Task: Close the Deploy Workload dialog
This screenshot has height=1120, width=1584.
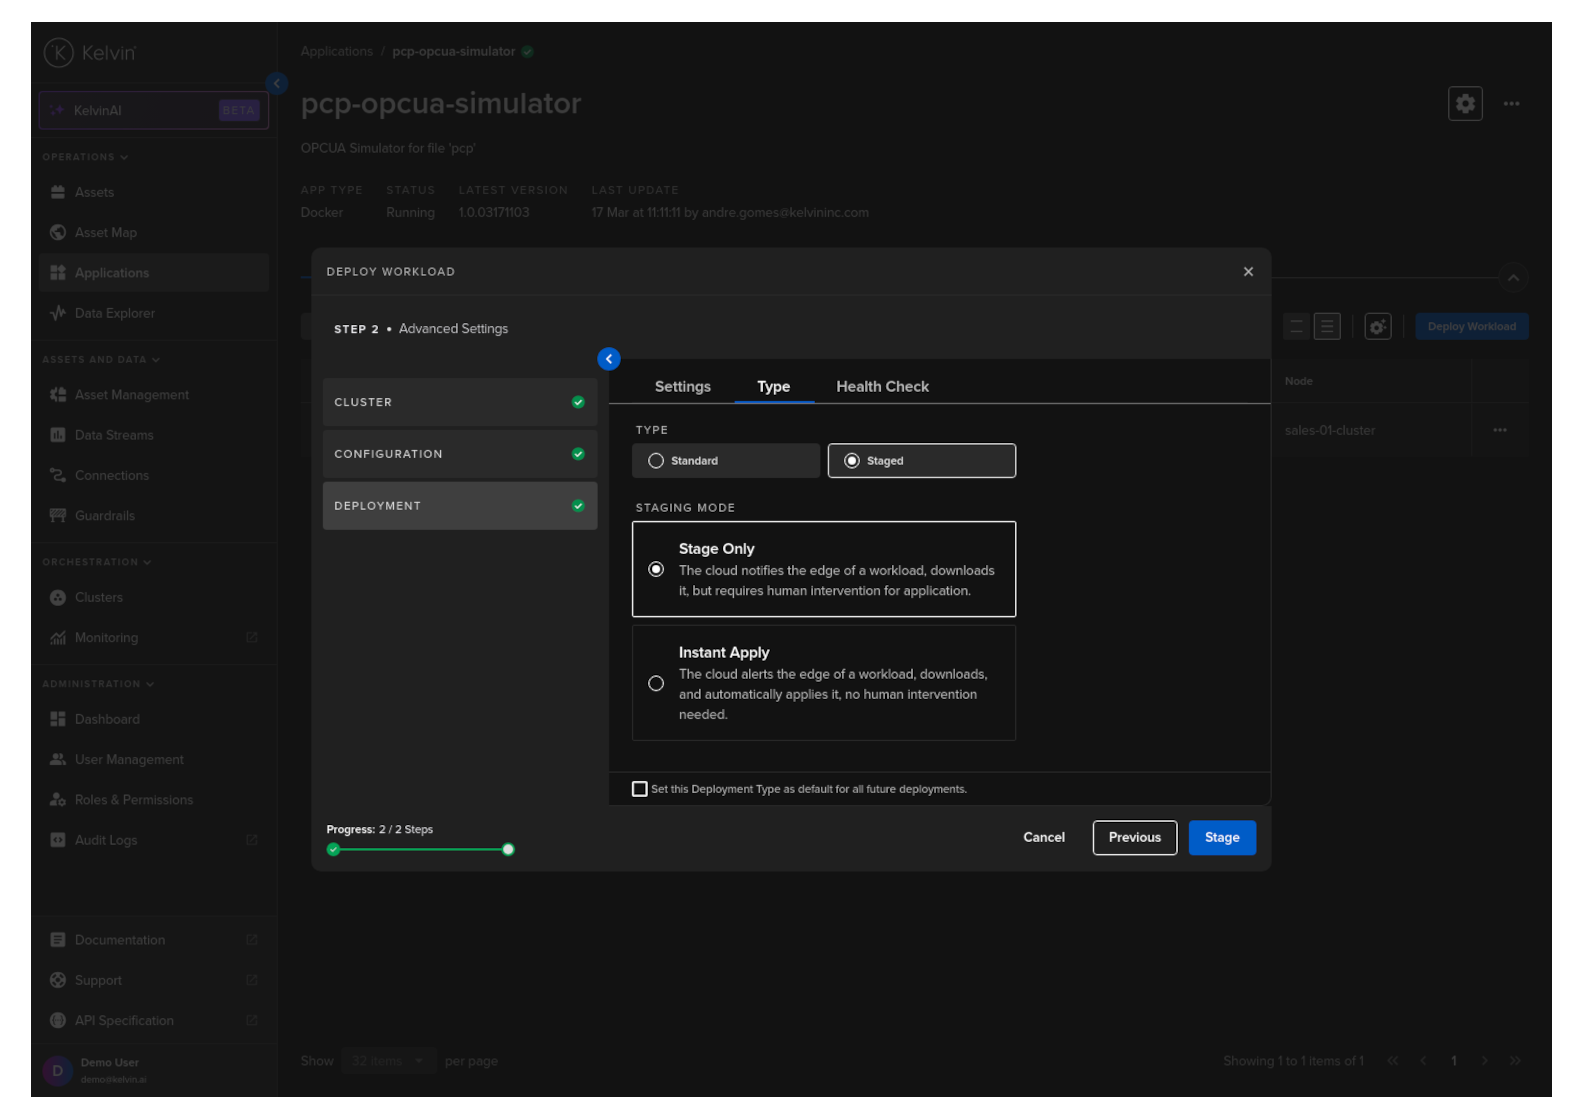Action: click(x=1247, y=272)
